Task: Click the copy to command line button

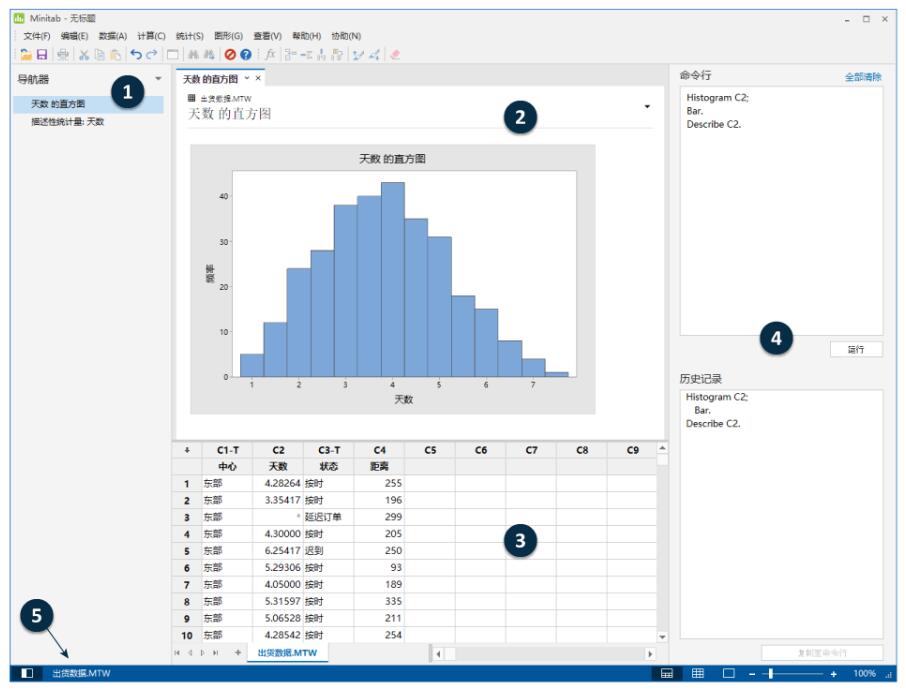Action: click(x=822, y=653)
